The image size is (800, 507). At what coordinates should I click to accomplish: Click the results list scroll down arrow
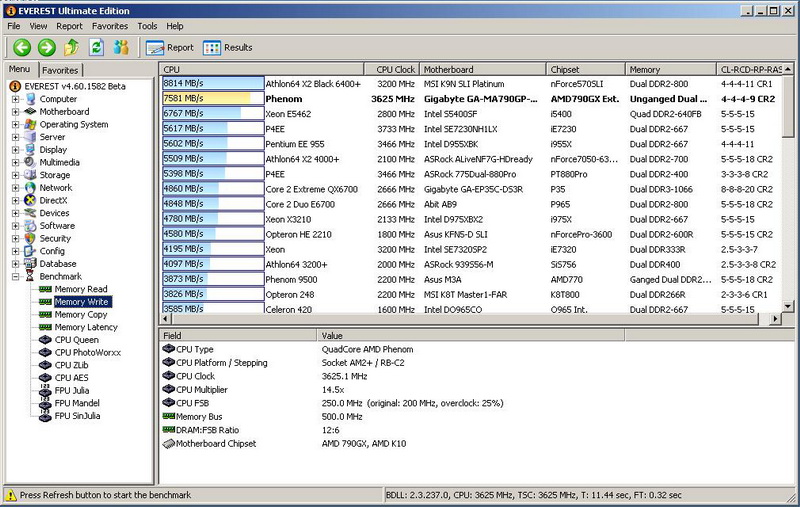[788, 306]
